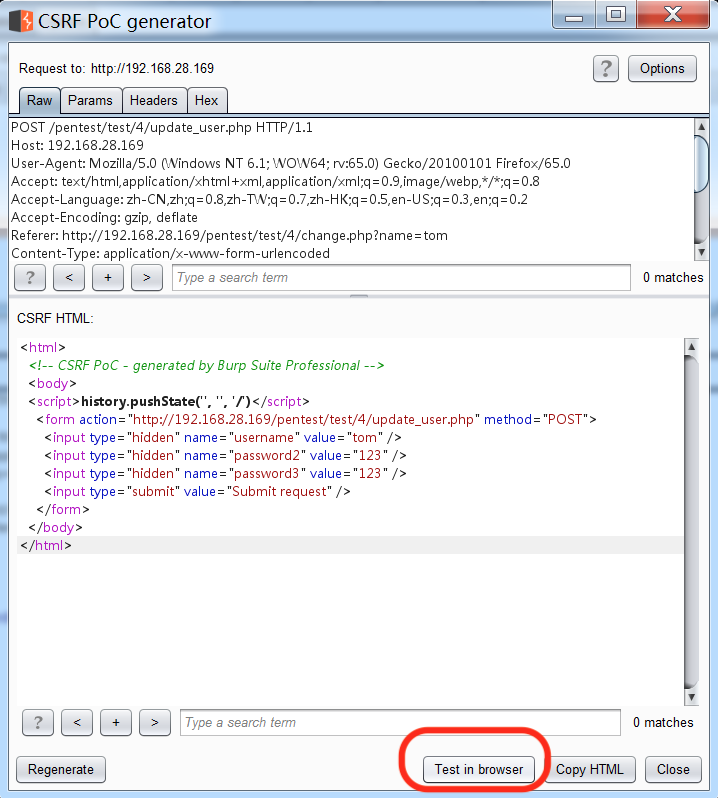Image resolution: width=718 pixels, height=798 pixels.
Task: Click the history.pushState script line
Action: (x=169, y=402)
